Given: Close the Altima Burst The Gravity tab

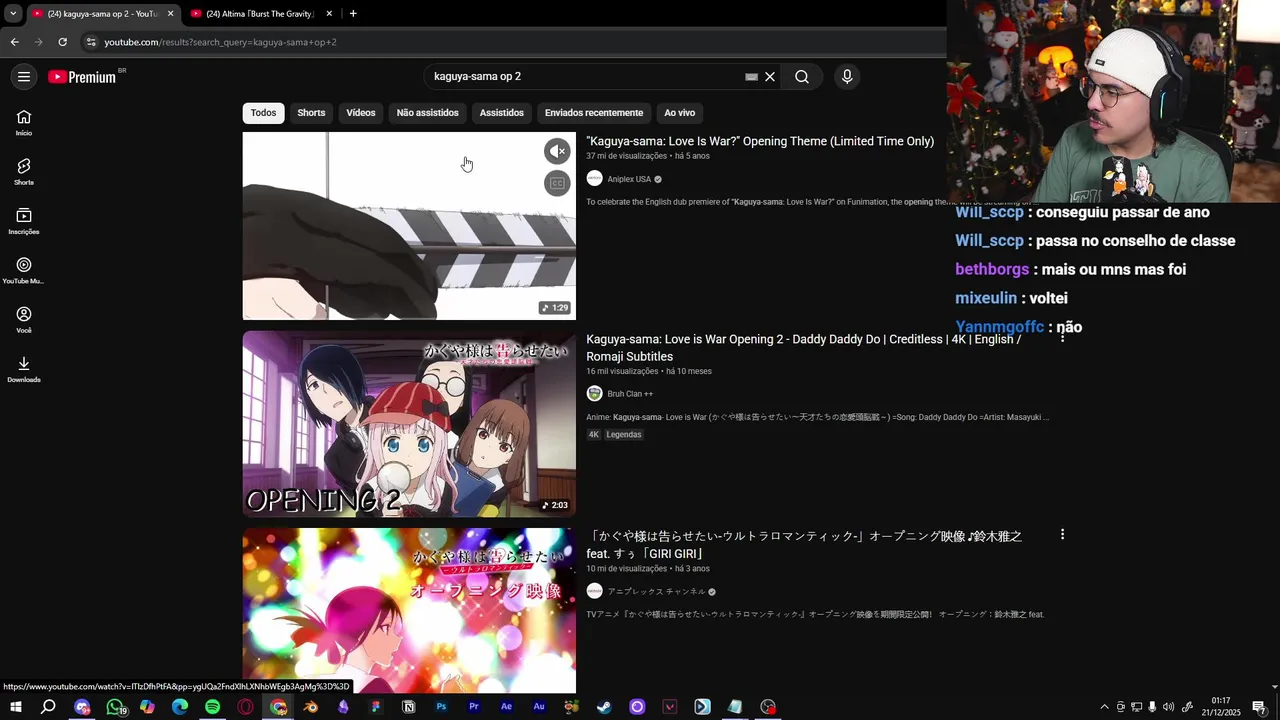Looking at the screenshot, I should (327, 14).
